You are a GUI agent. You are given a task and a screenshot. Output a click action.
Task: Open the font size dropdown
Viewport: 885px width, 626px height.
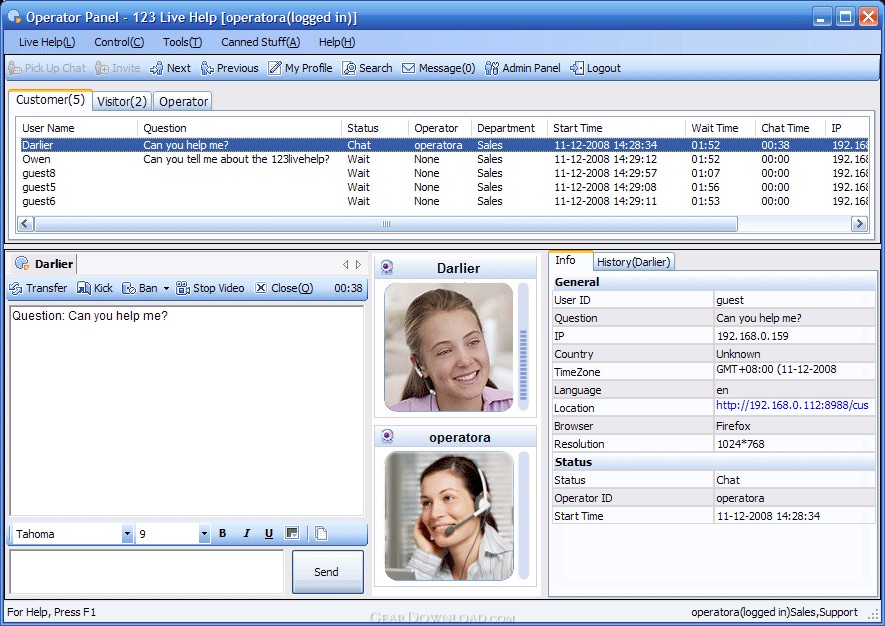204,534
